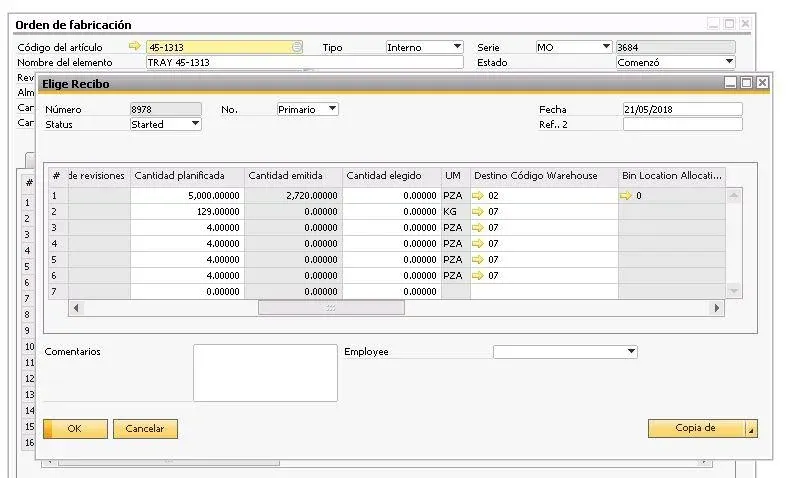The width and height of the screenshot is (789, 478).
Task: Click the empty Ref.. 2 field
Action: click(682, 124)
